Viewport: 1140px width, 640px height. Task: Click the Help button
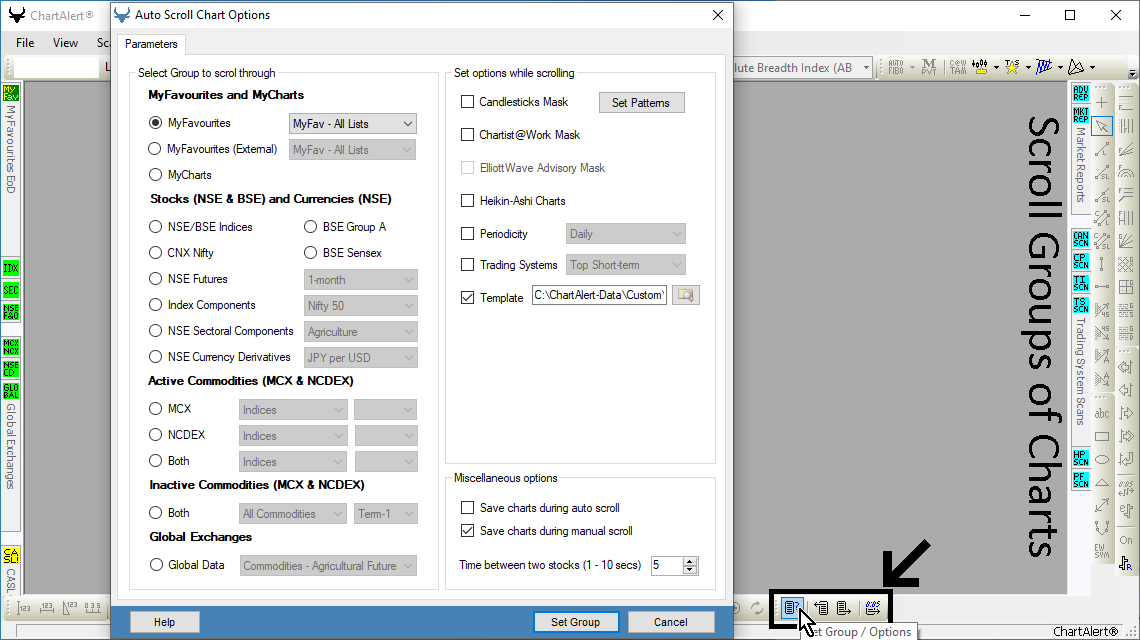click(x=164, y=622)
